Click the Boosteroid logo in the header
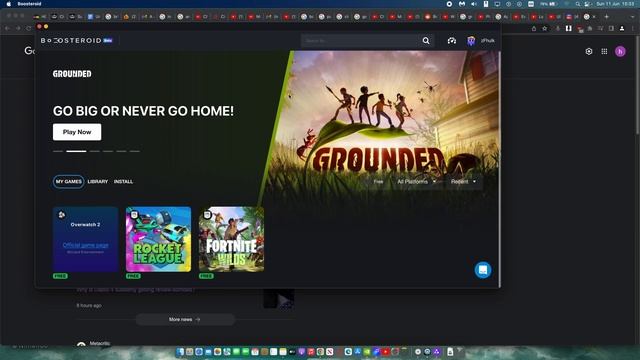The width and height of the screenshot is (640, 360). 76,40
